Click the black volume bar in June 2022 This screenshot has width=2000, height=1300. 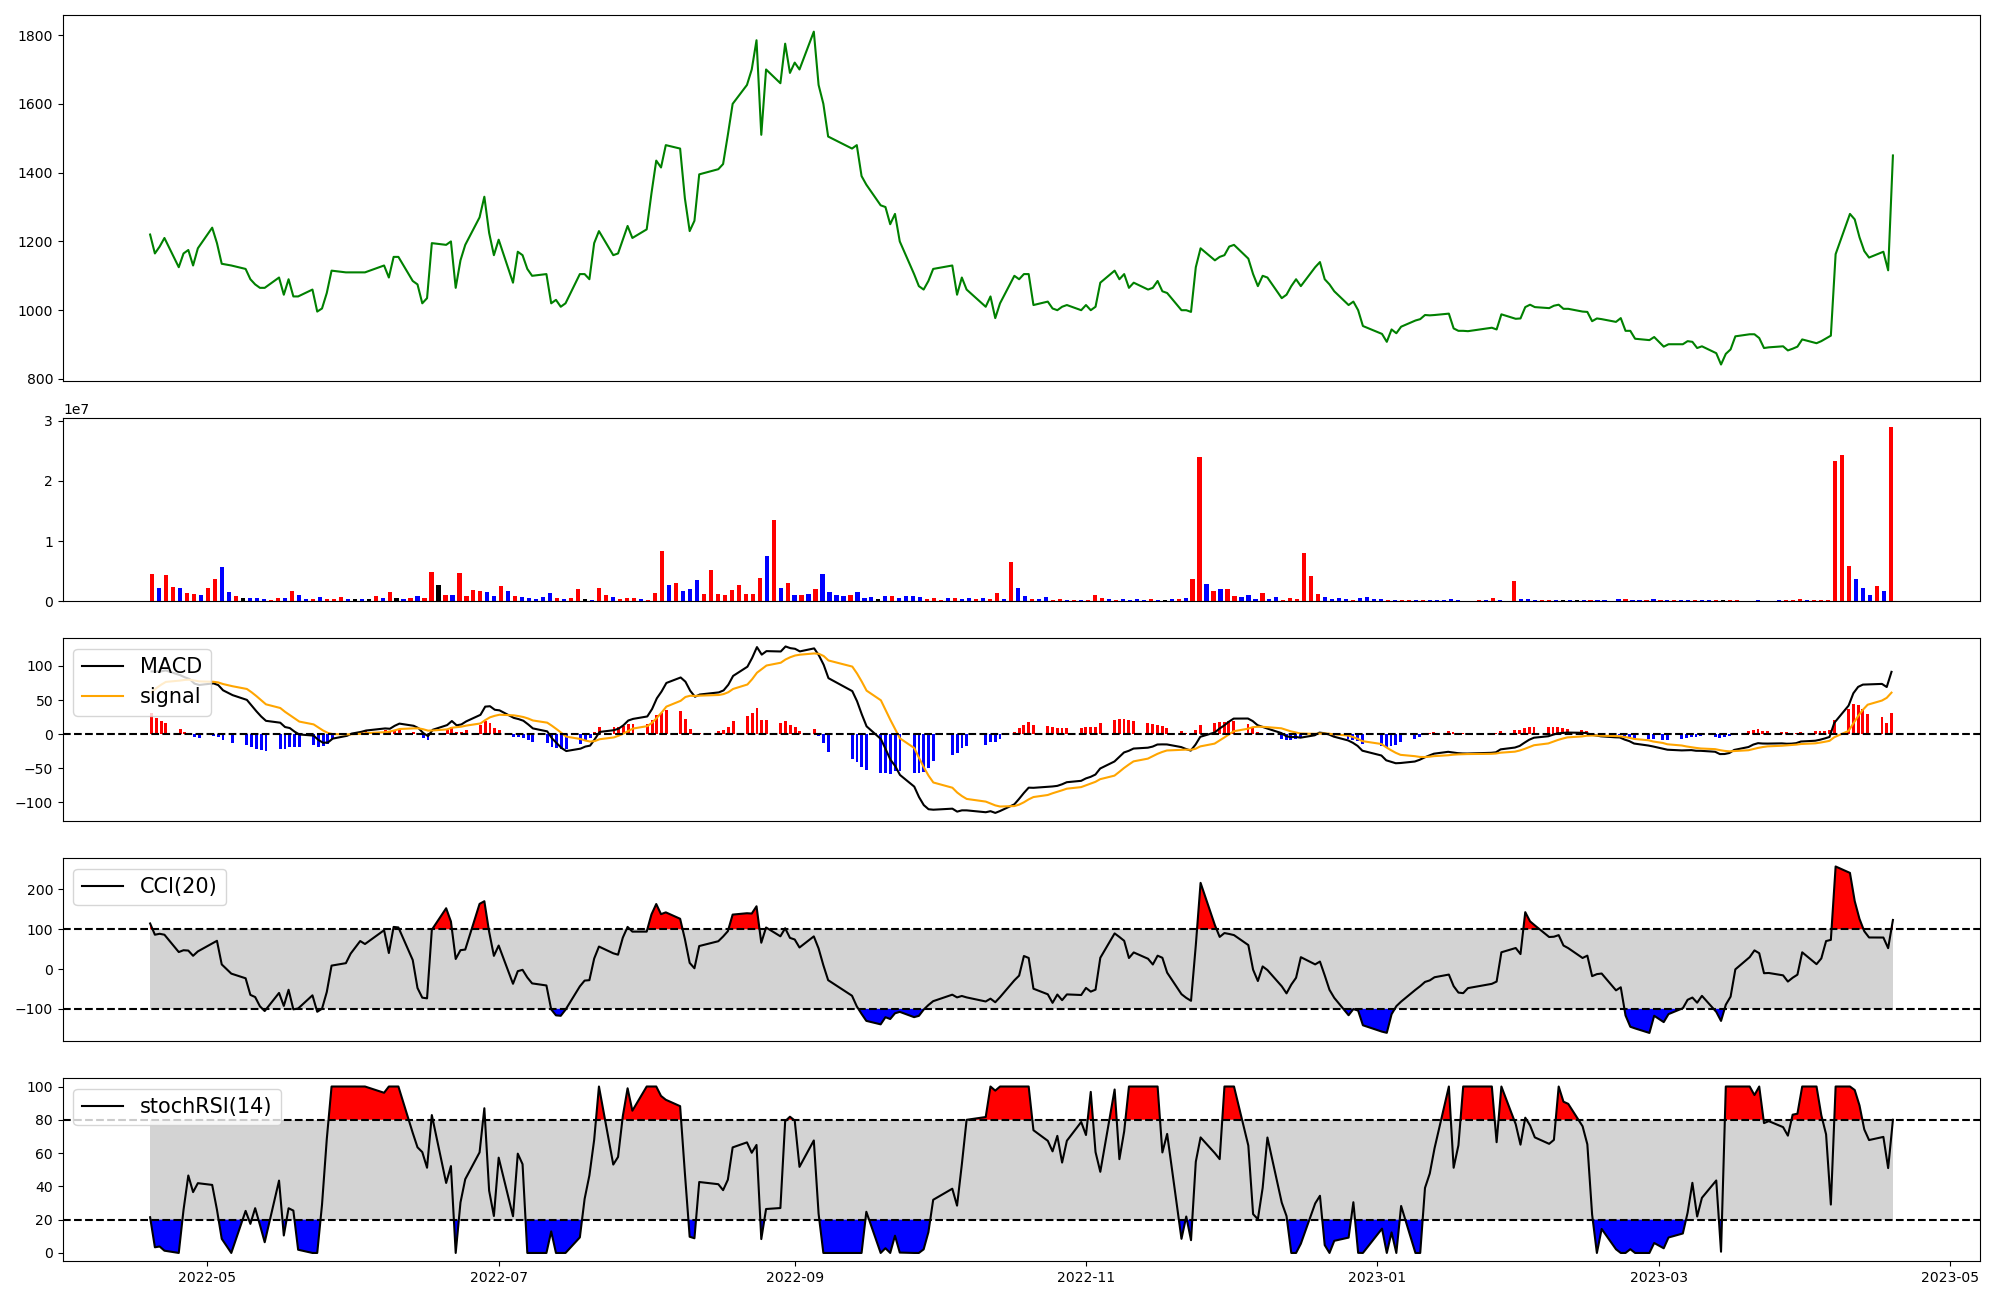coord(438,593)
